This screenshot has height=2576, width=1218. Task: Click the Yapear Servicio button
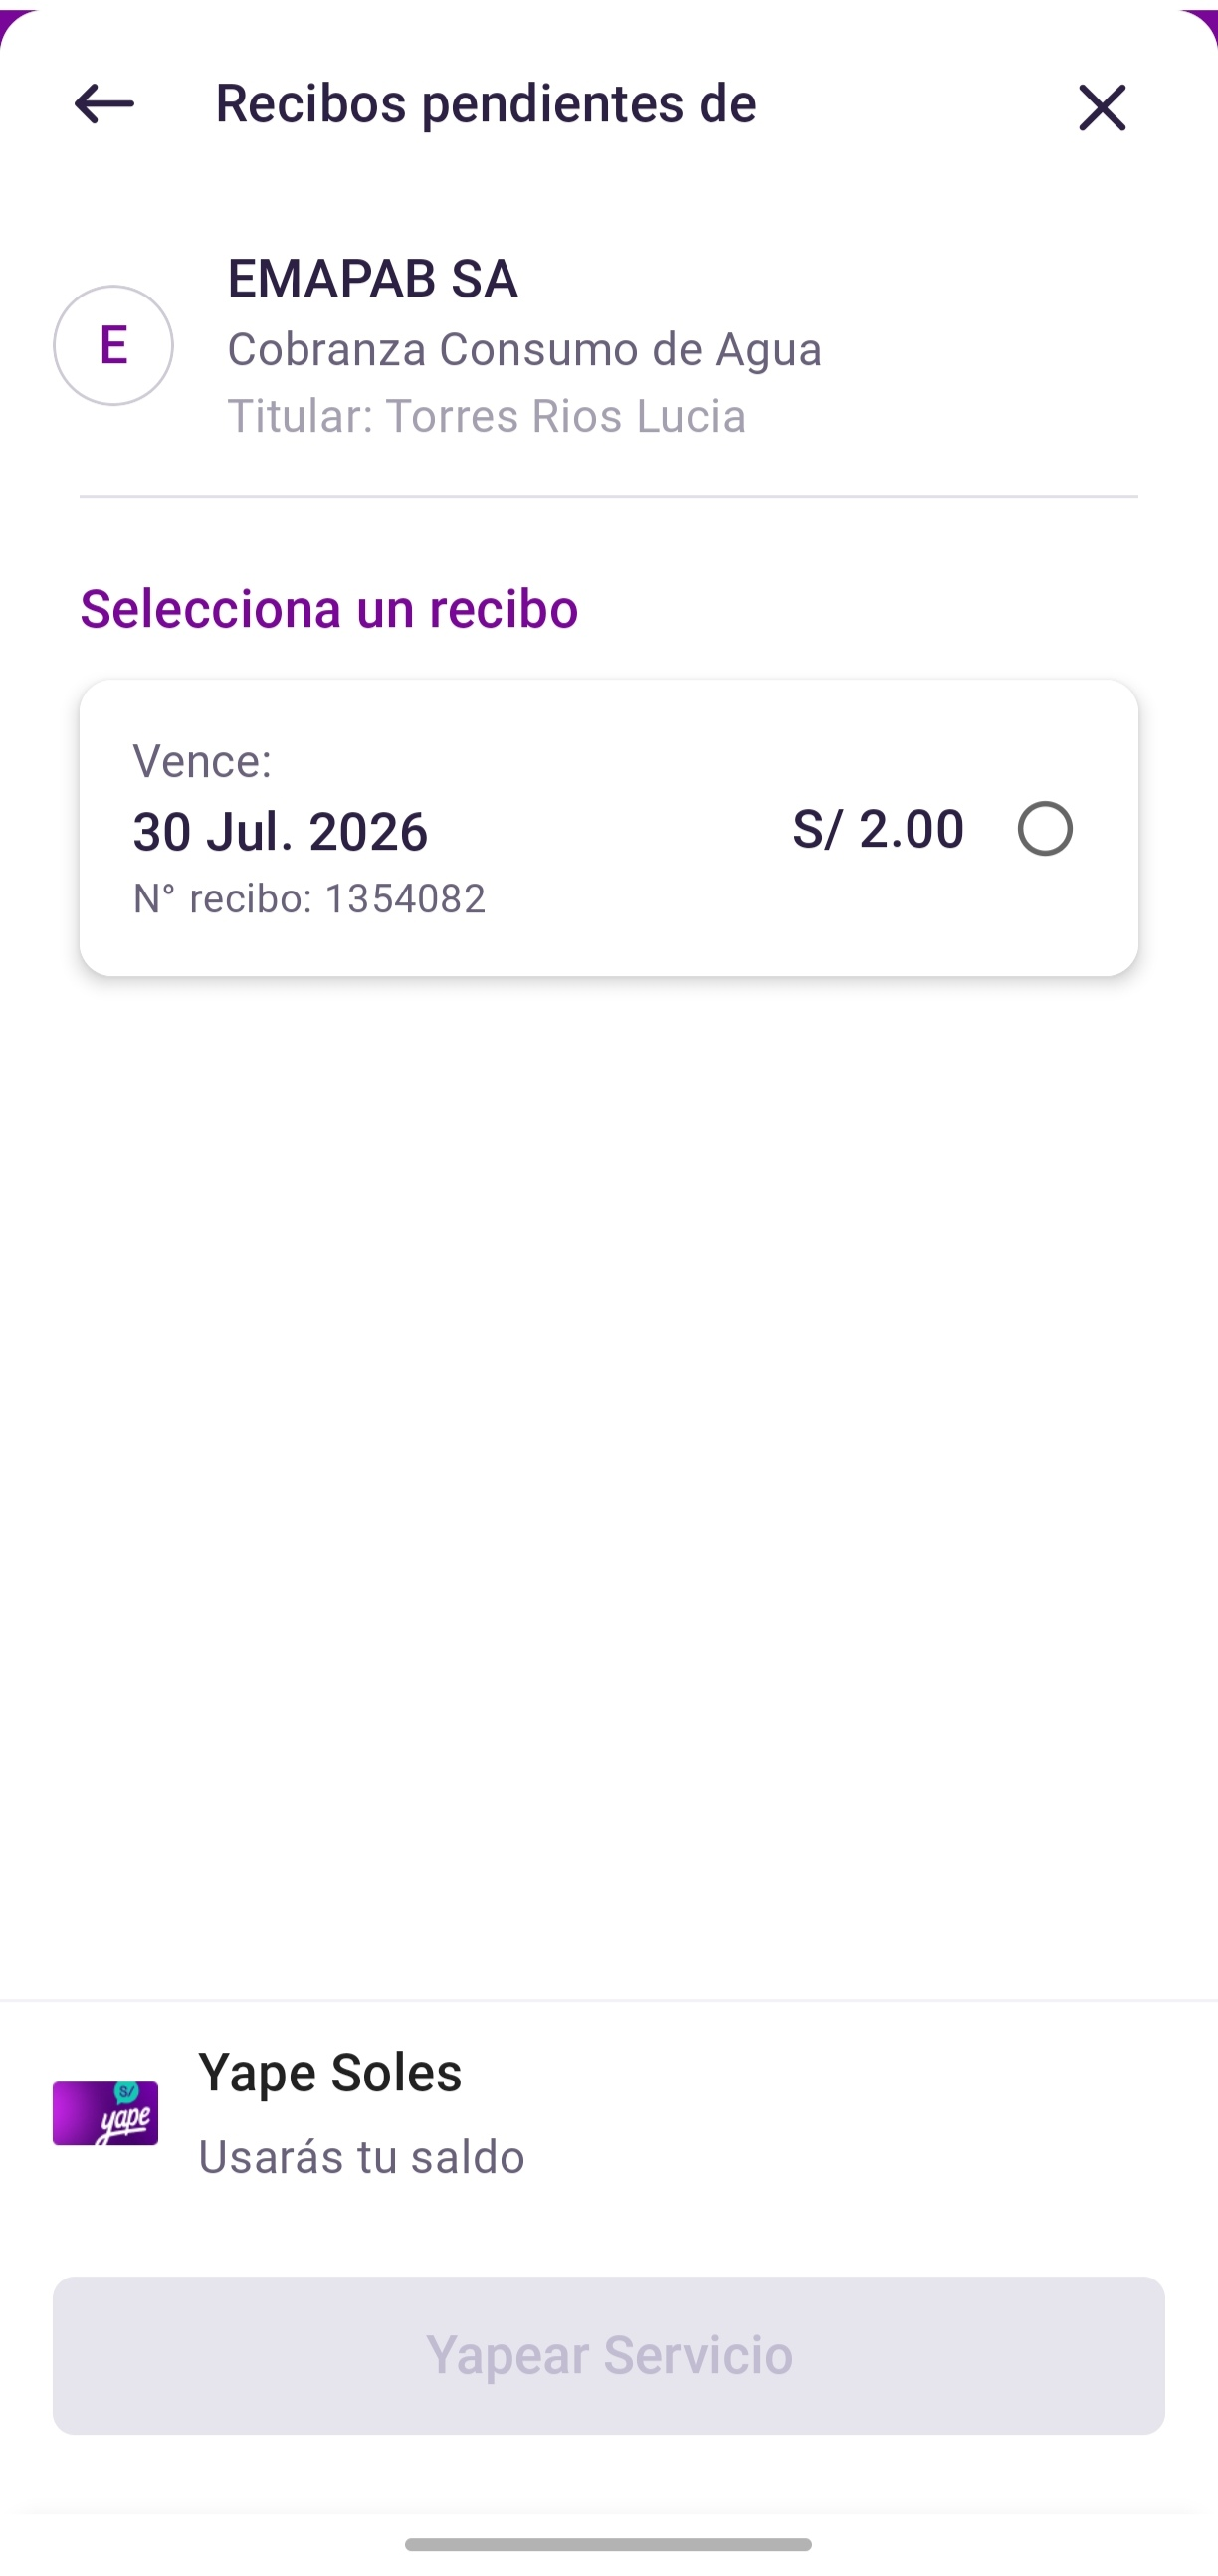(609, 2355)
